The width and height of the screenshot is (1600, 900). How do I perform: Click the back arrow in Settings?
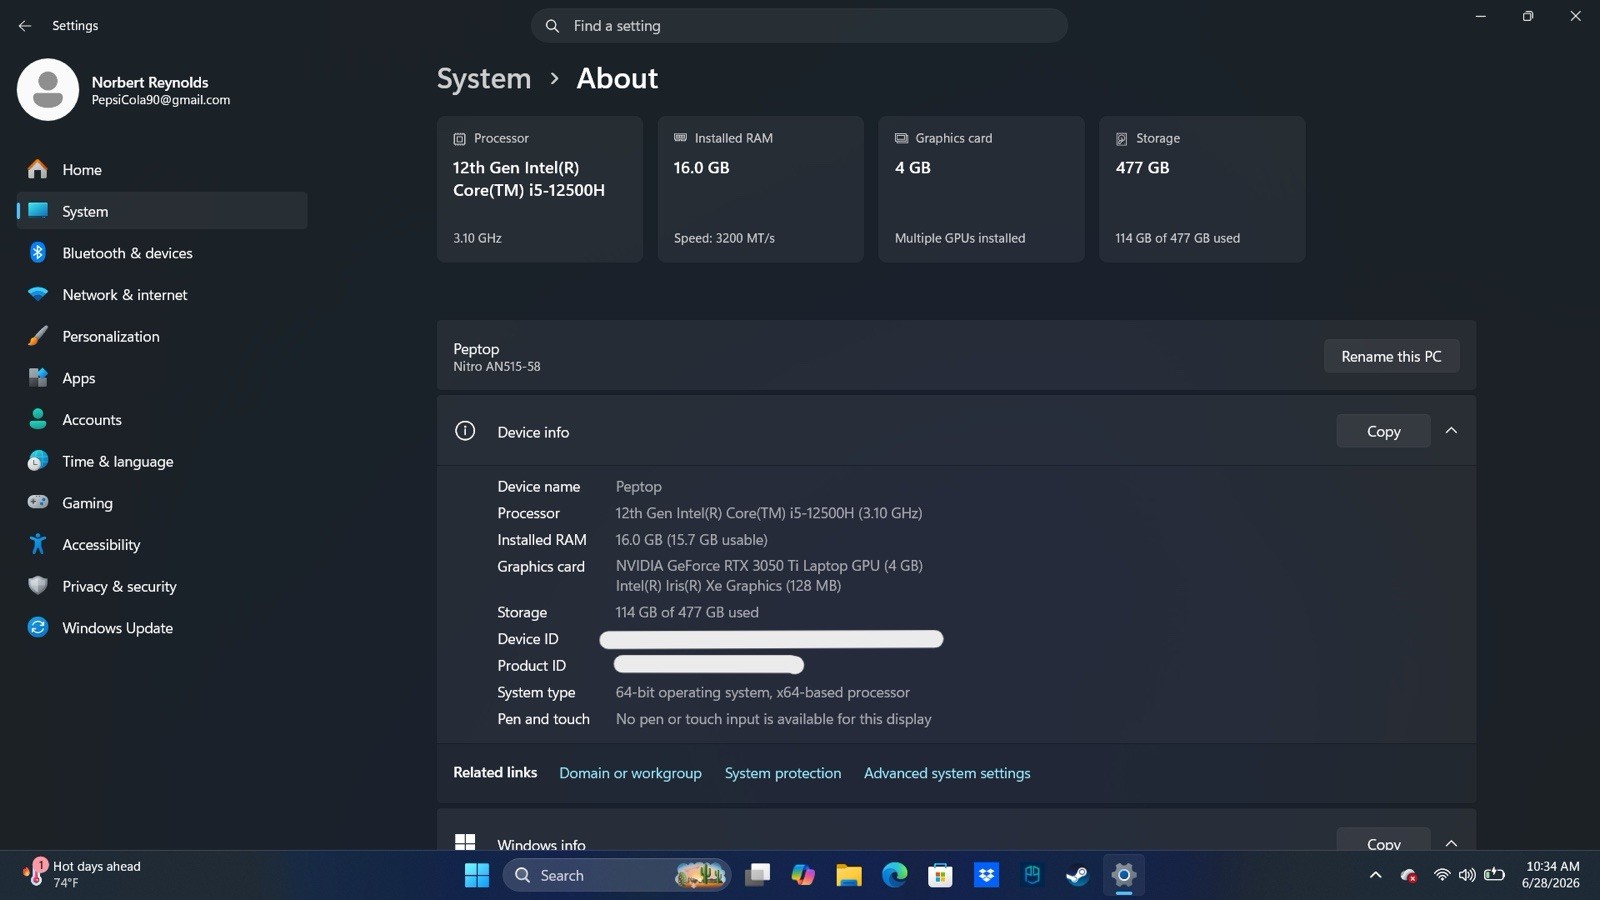(25, 26)
